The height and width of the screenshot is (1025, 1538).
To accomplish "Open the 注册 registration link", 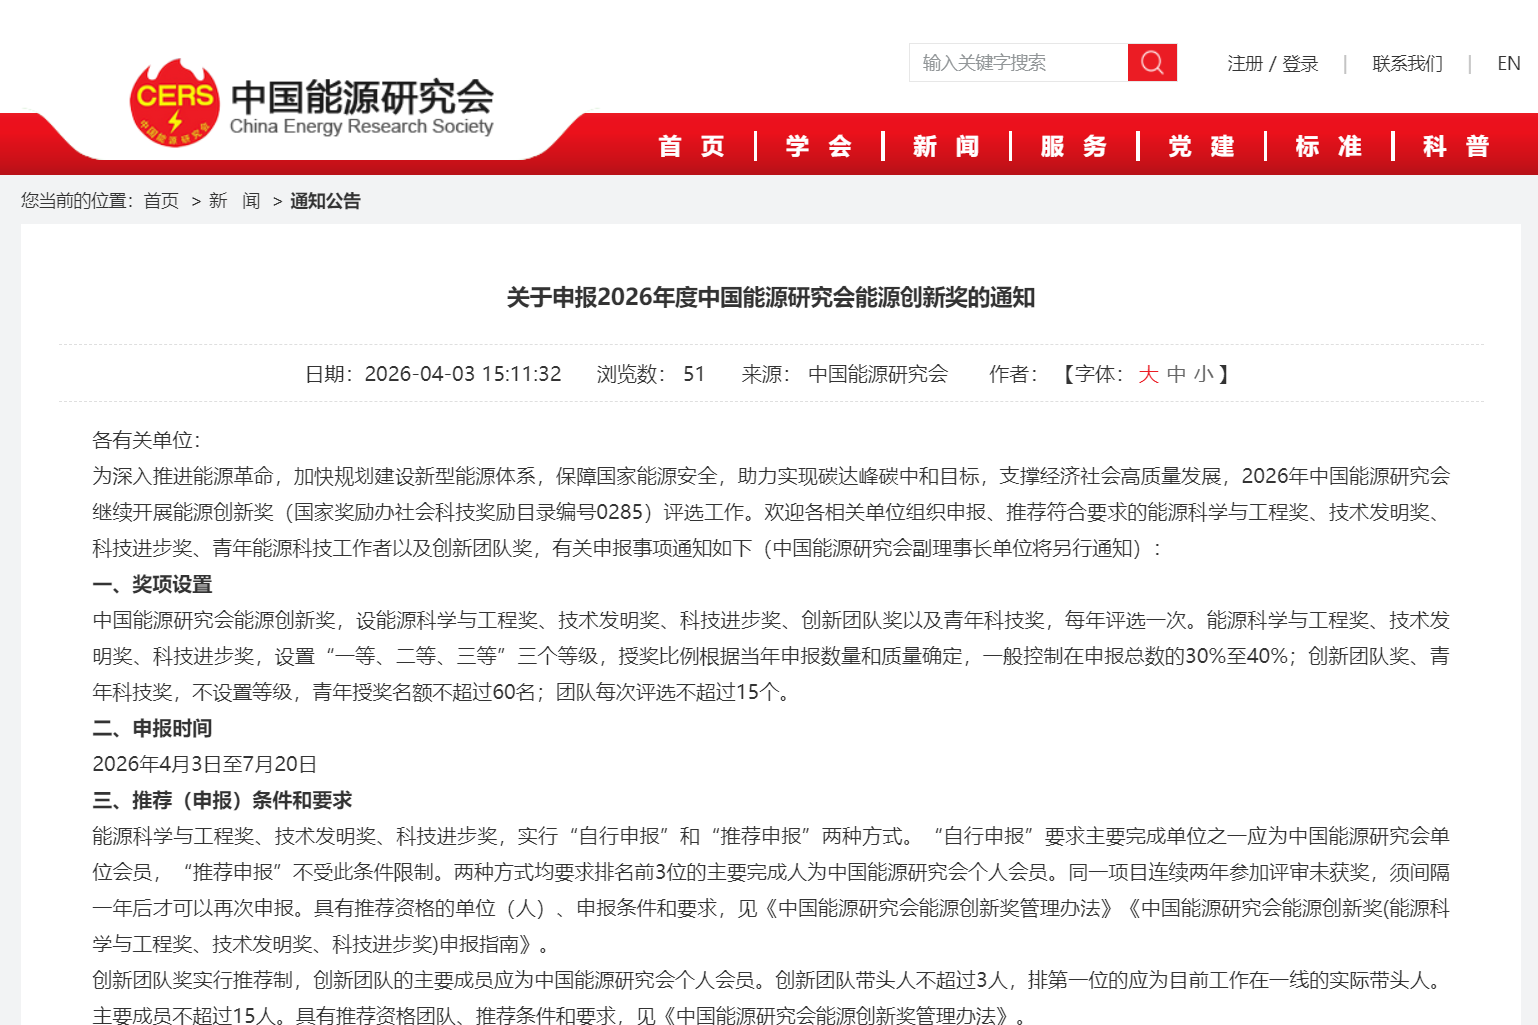I will [x=1244, y=64].
